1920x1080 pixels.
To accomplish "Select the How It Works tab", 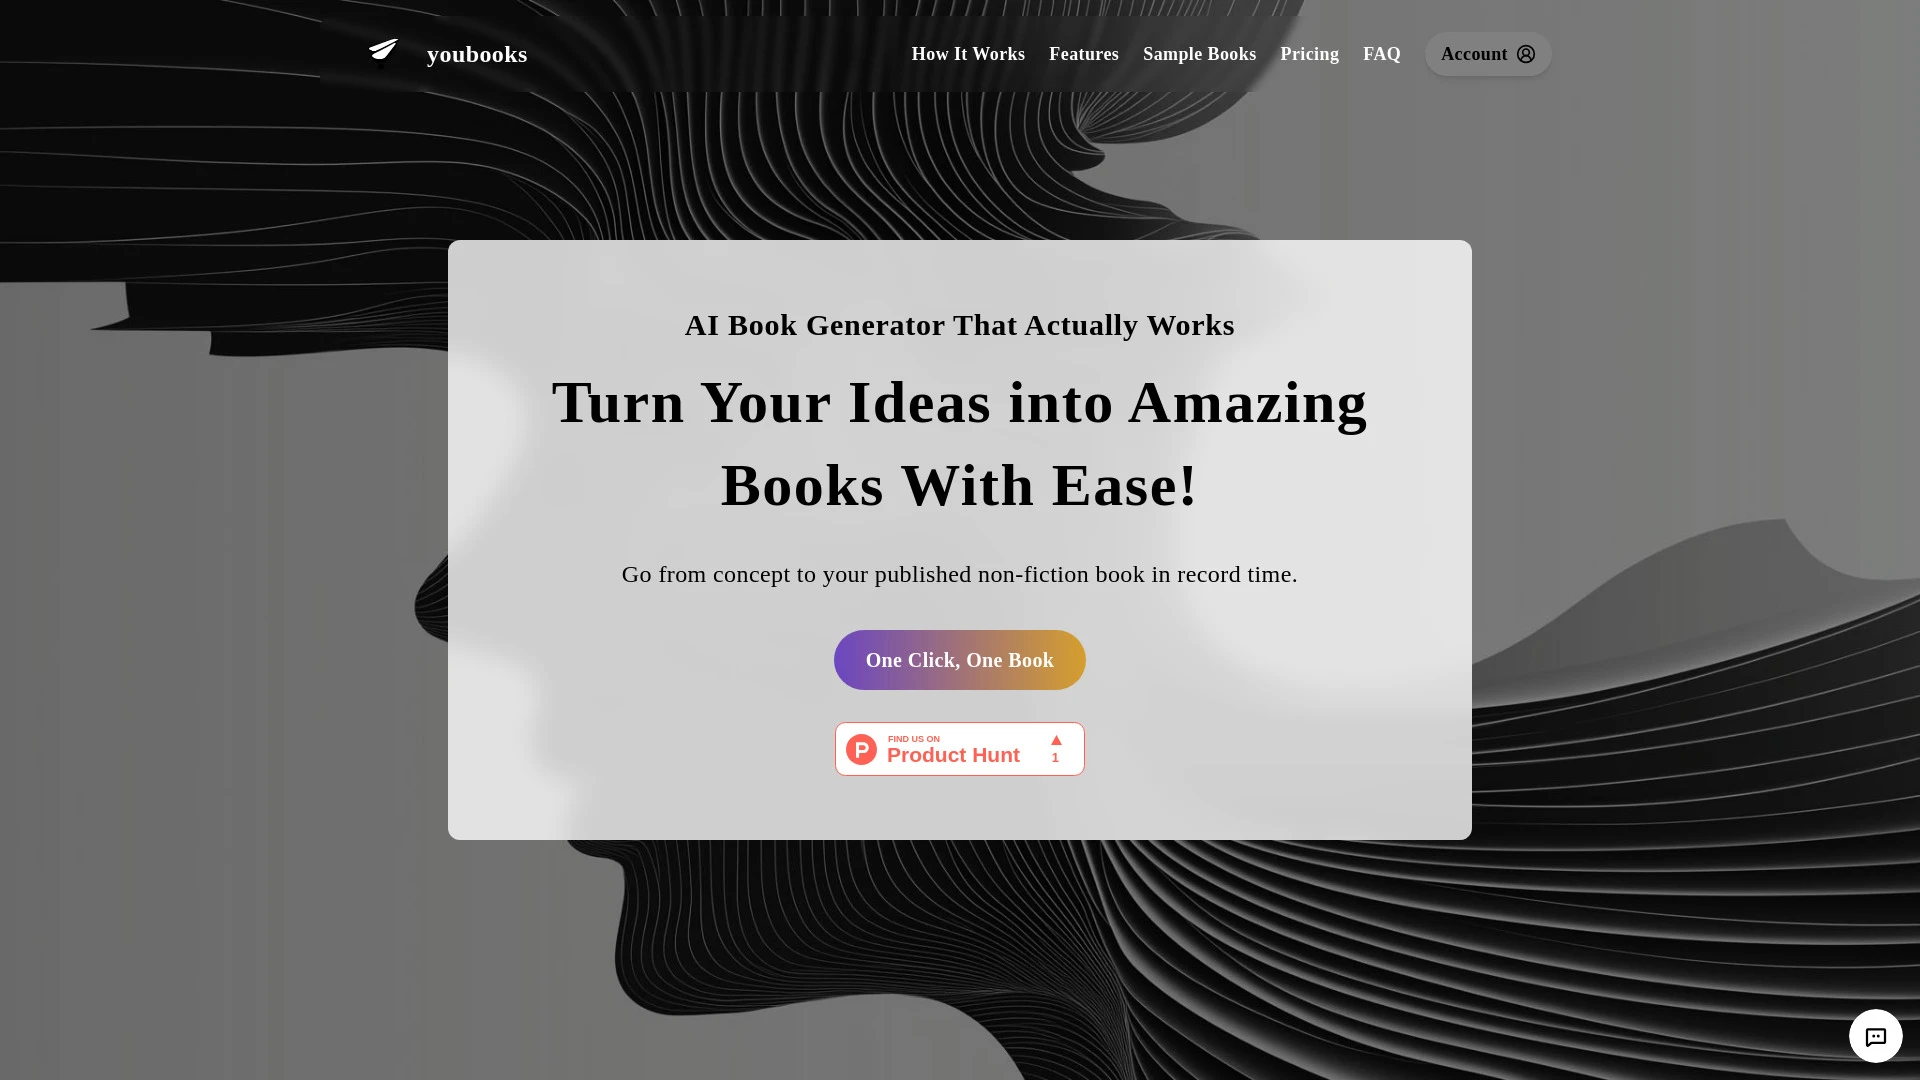I will pos(967,53).
